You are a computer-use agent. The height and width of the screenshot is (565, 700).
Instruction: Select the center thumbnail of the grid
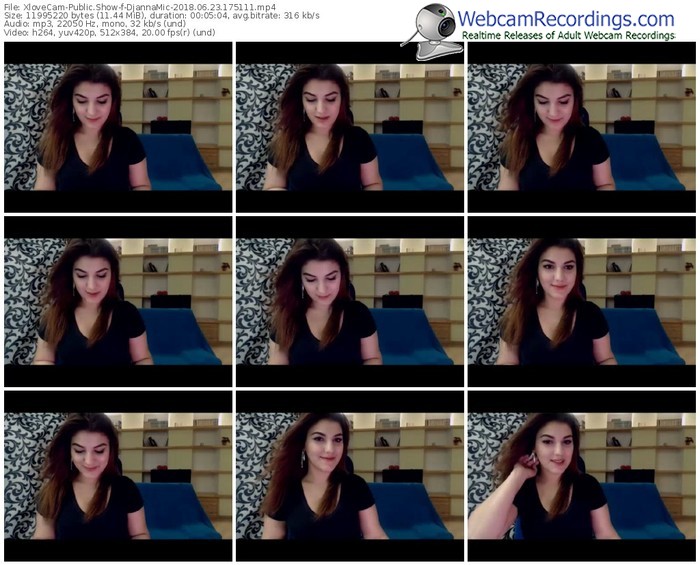(x=349, y=301)
